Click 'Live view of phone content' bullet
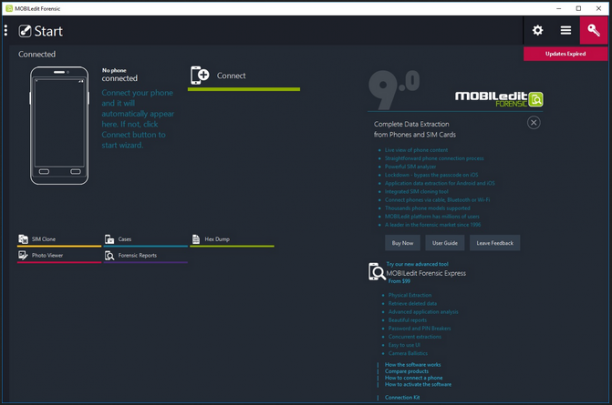Screen dimensions: 612x405 [x=416, y=150]
